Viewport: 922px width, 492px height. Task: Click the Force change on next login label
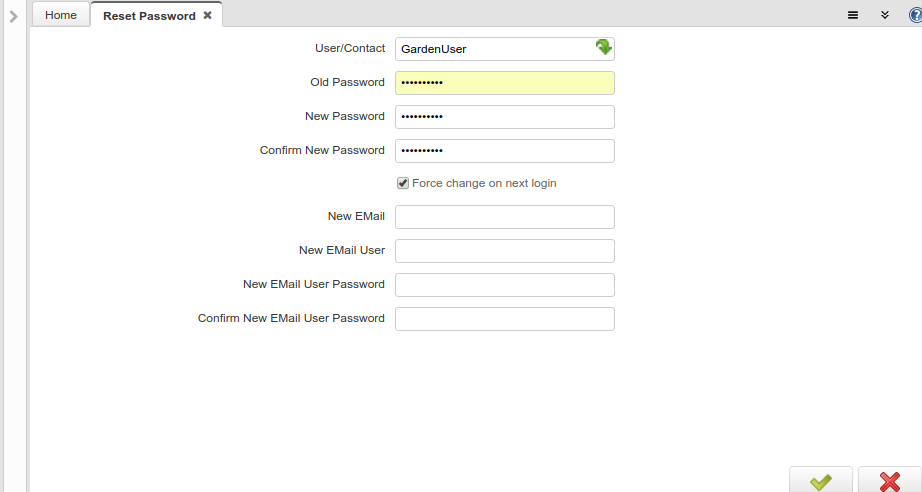(484, 184)
